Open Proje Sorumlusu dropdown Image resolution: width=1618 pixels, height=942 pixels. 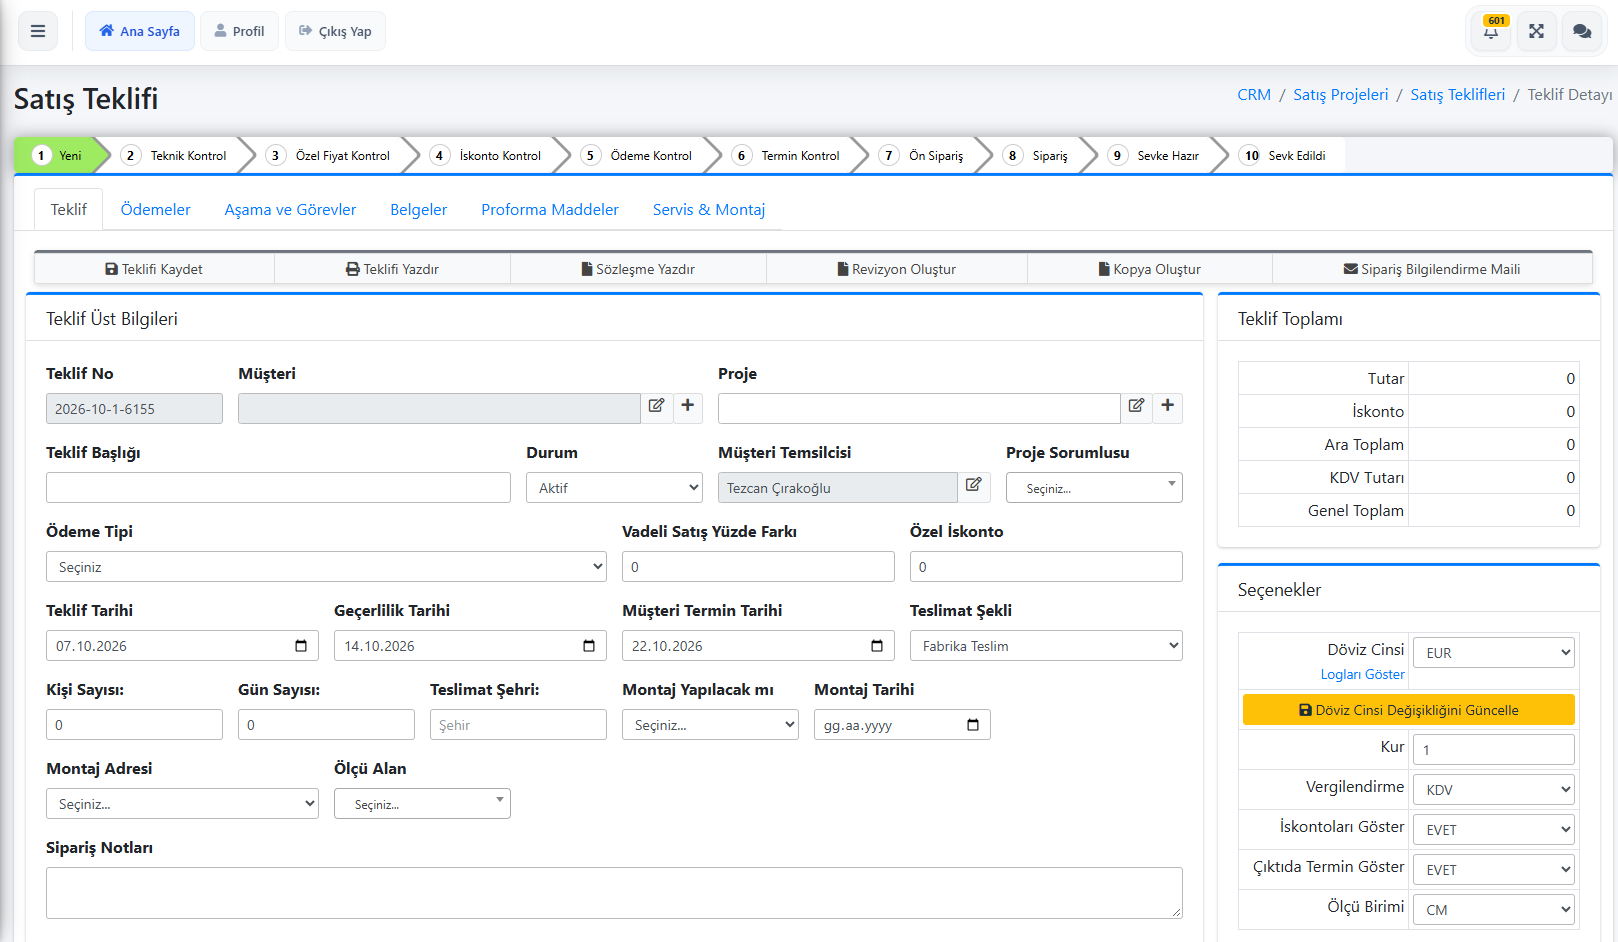tap(1094, 488)
